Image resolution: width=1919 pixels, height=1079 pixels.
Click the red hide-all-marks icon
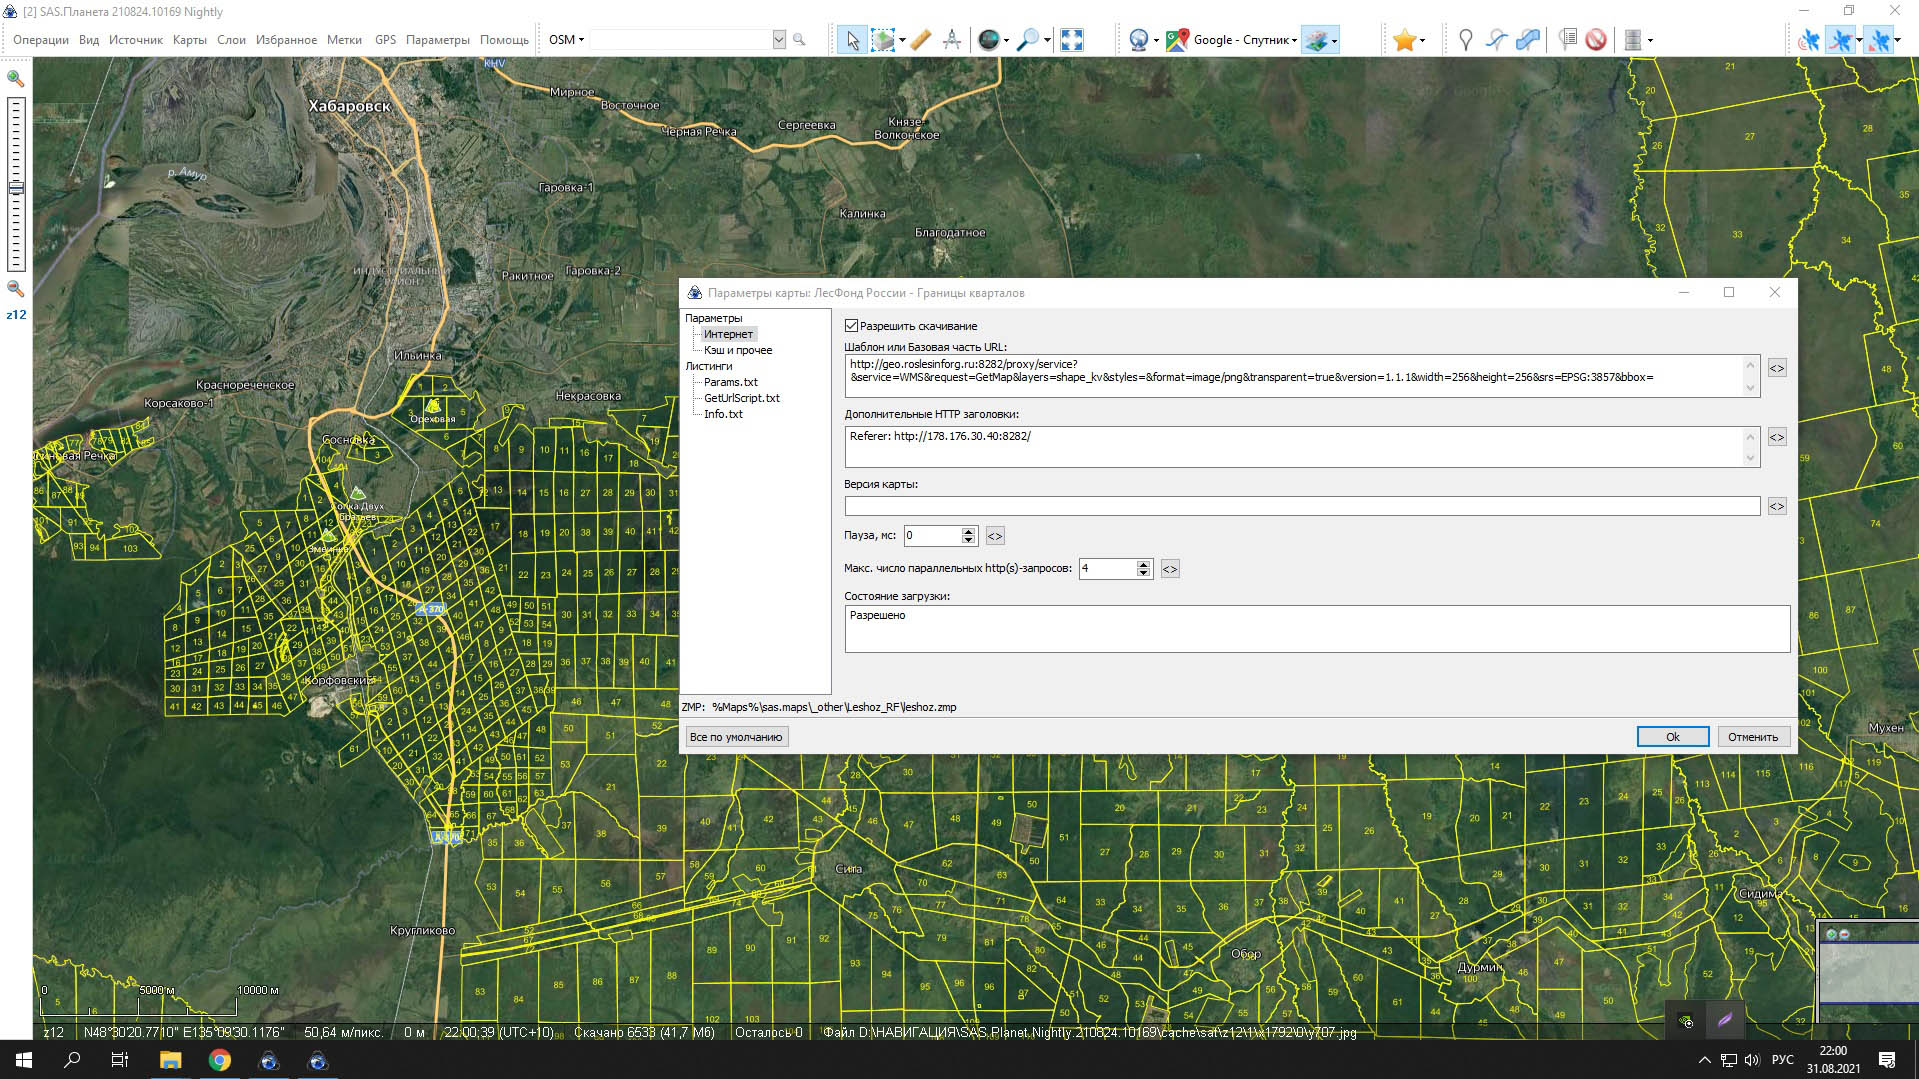point(1596,40)
